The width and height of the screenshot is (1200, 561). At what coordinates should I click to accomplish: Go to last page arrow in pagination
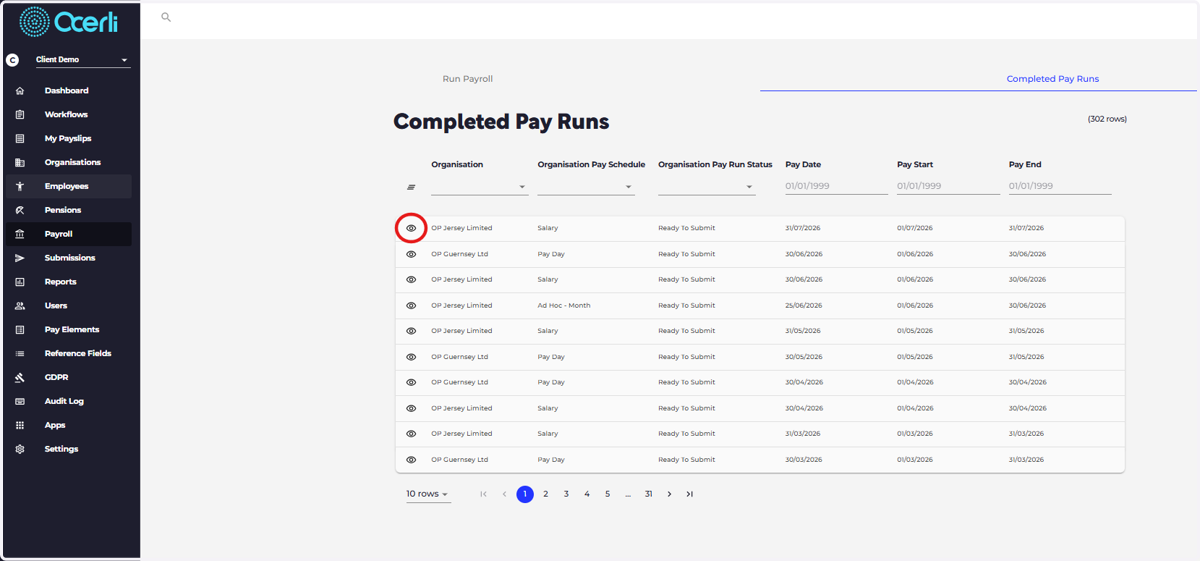click(x=690, y=494)
